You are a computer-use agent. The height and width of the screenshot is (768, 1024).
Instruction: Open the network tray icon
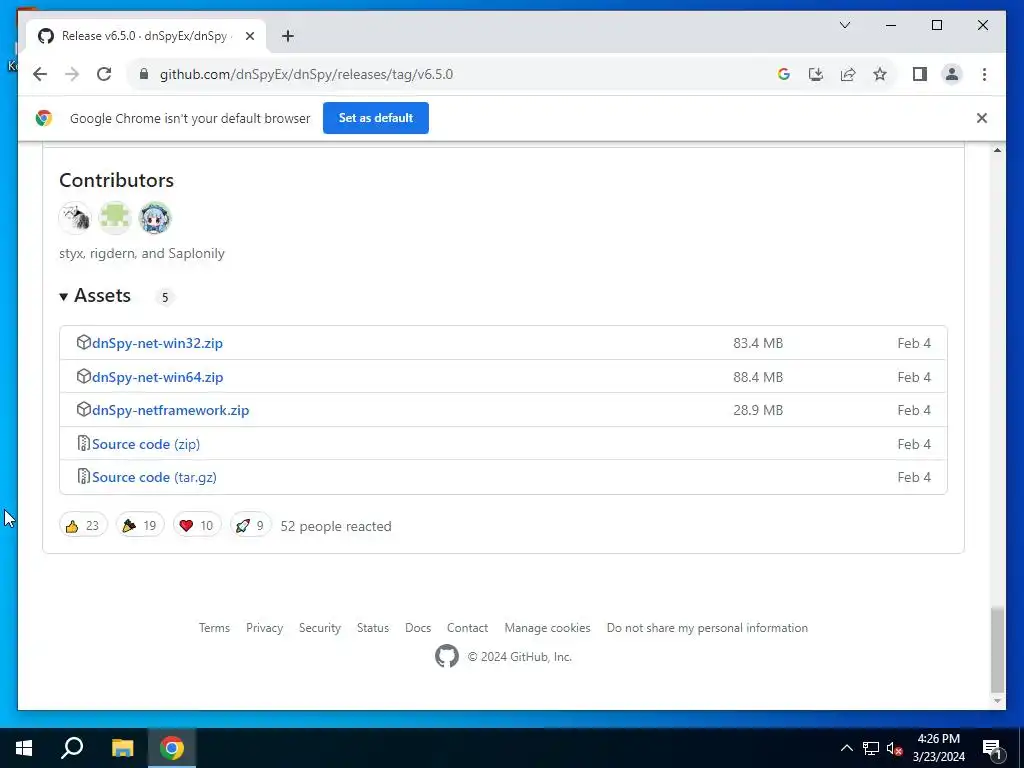point(871,748)
